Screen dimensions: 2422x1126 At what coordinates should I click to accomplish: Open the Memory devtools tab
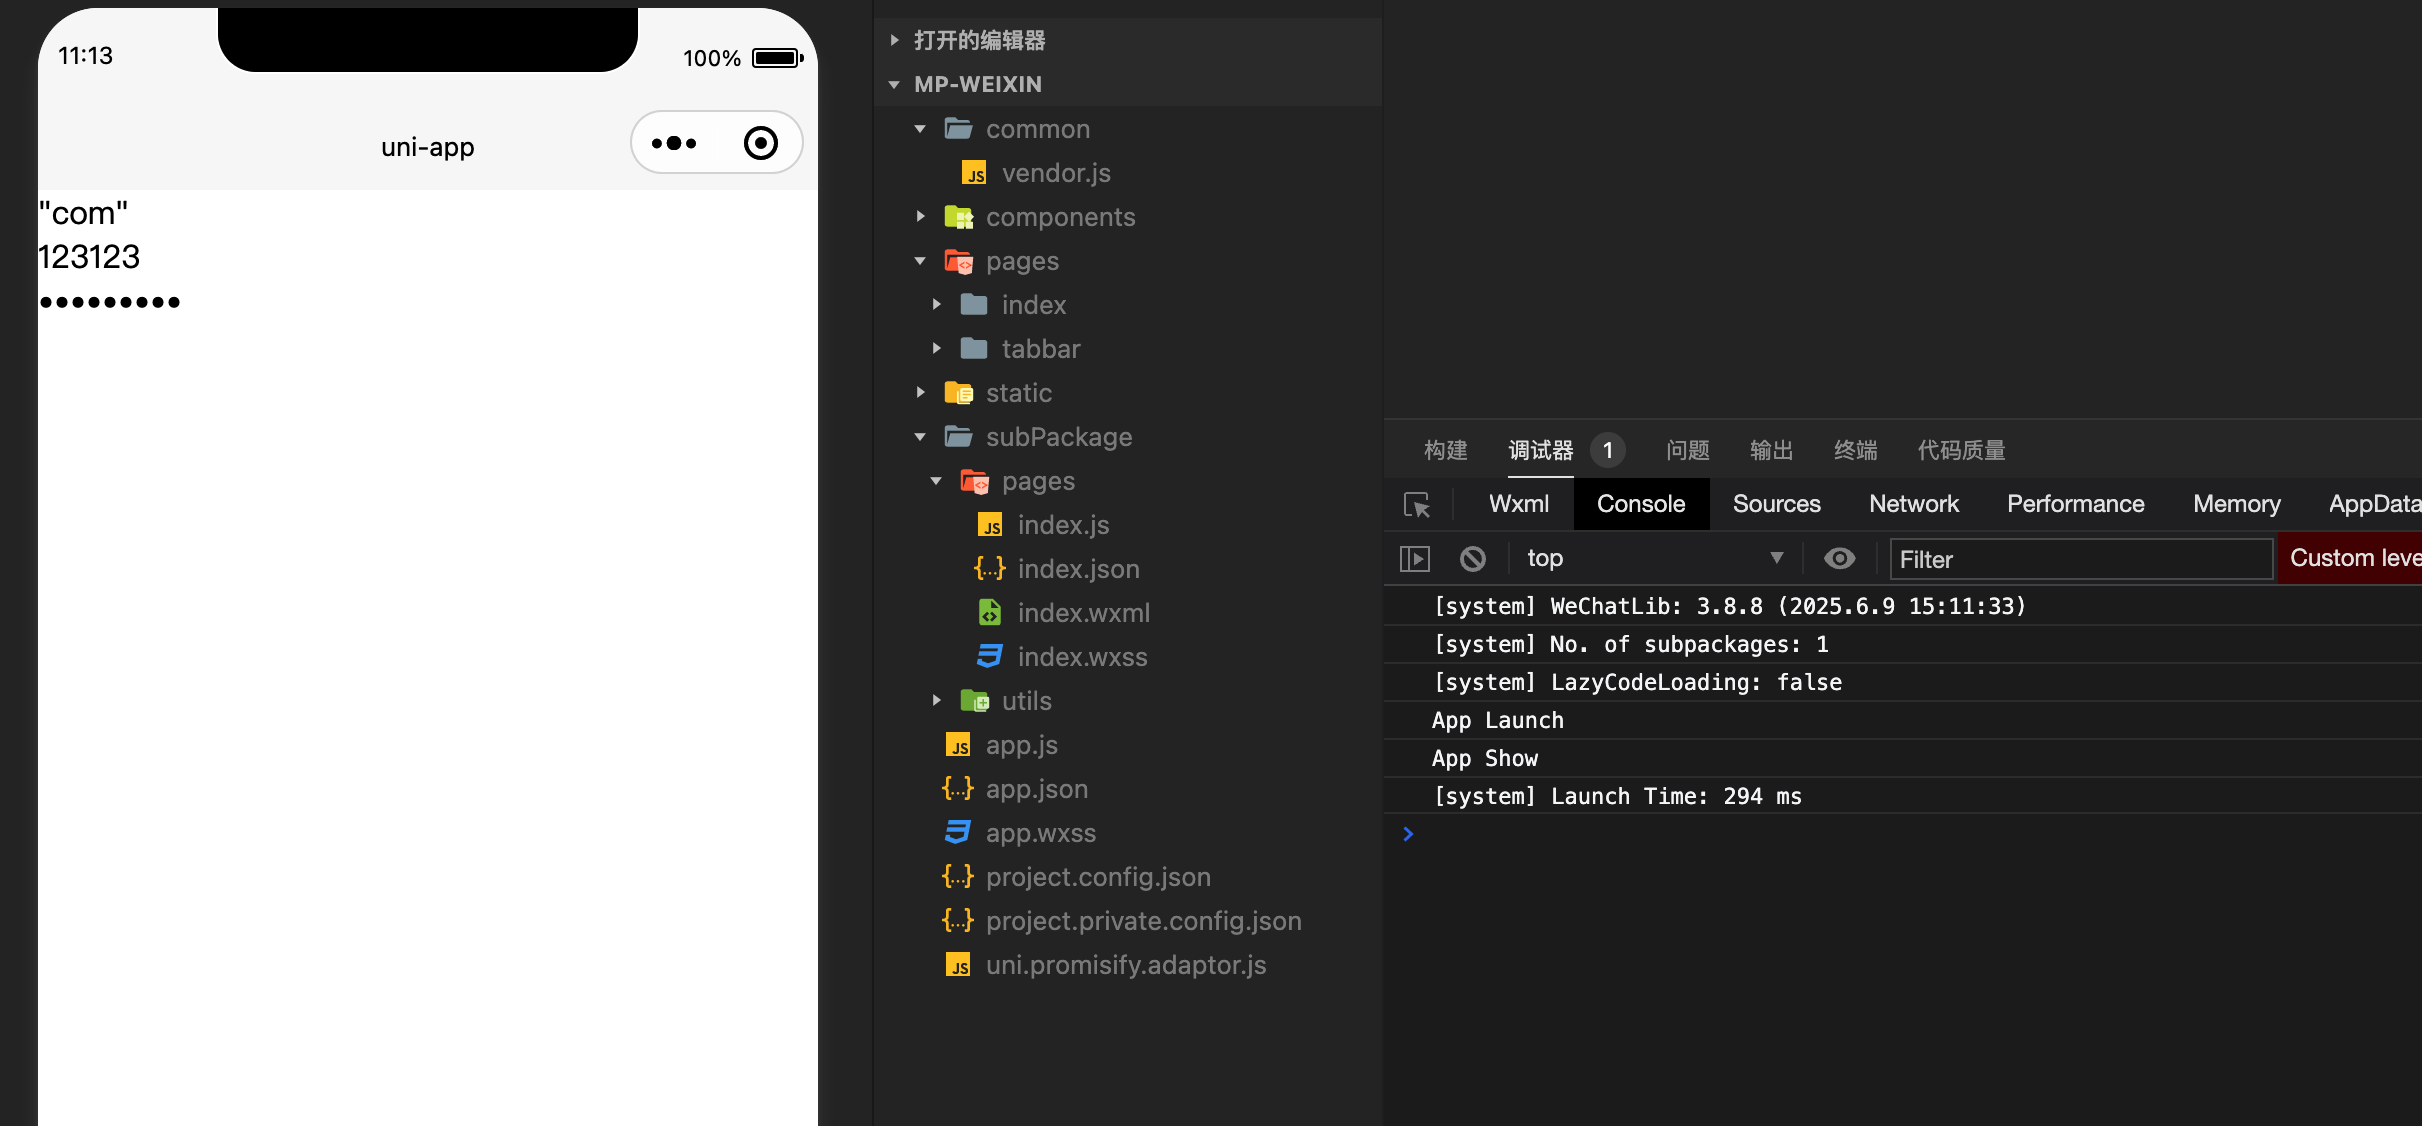(2237, 504)
